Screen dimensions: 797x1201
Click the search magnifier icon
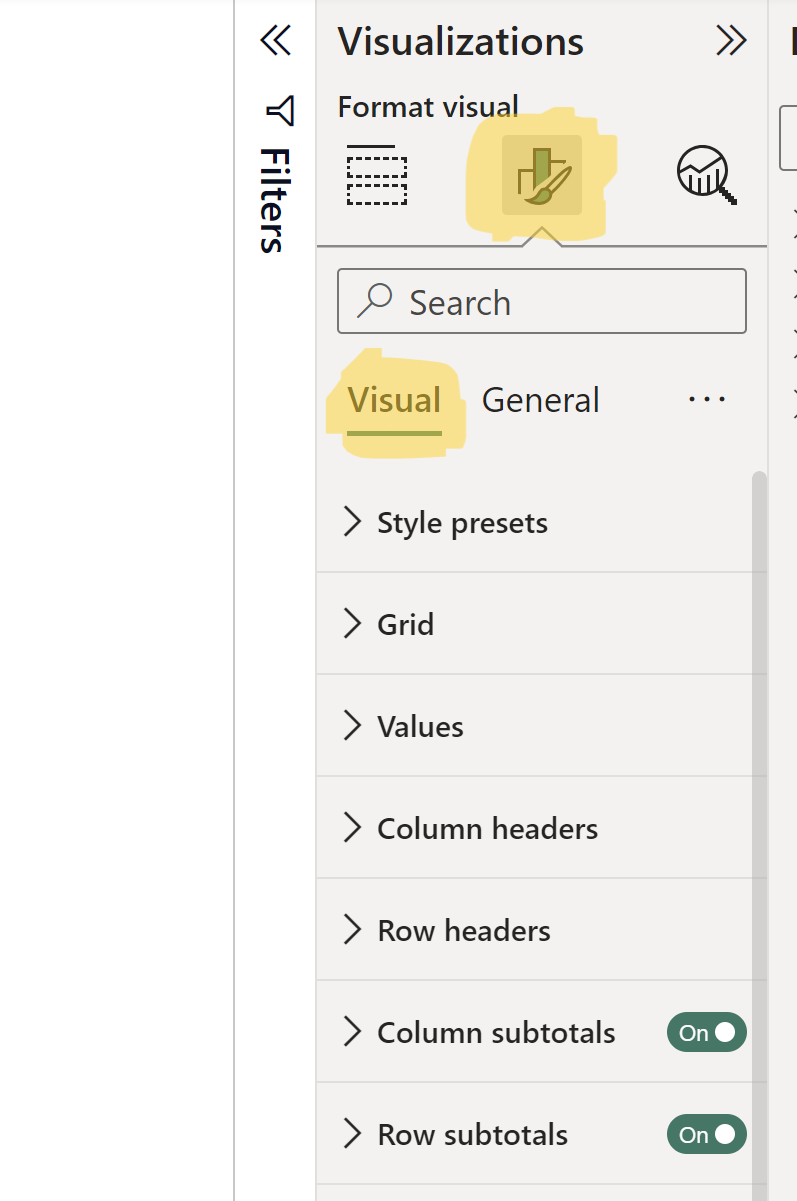pyautogui.click(x=375, y=301)
